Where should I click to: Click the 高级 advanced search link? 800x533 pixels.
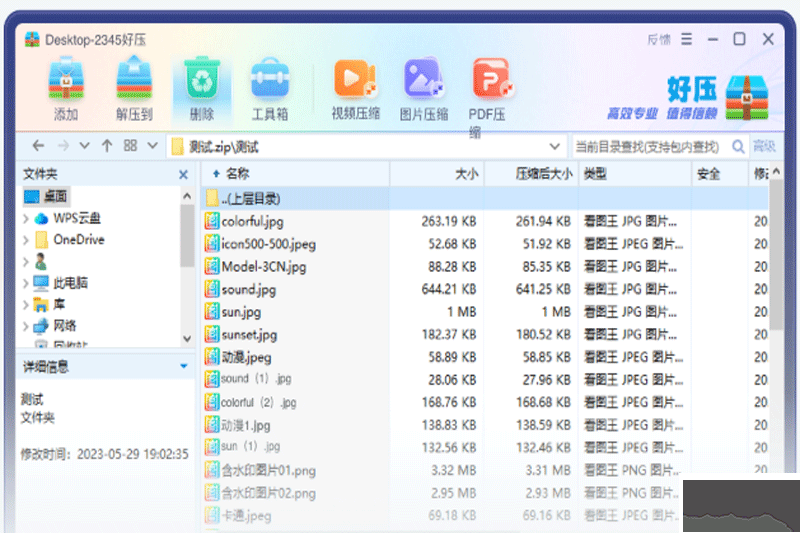pos(764,147)
